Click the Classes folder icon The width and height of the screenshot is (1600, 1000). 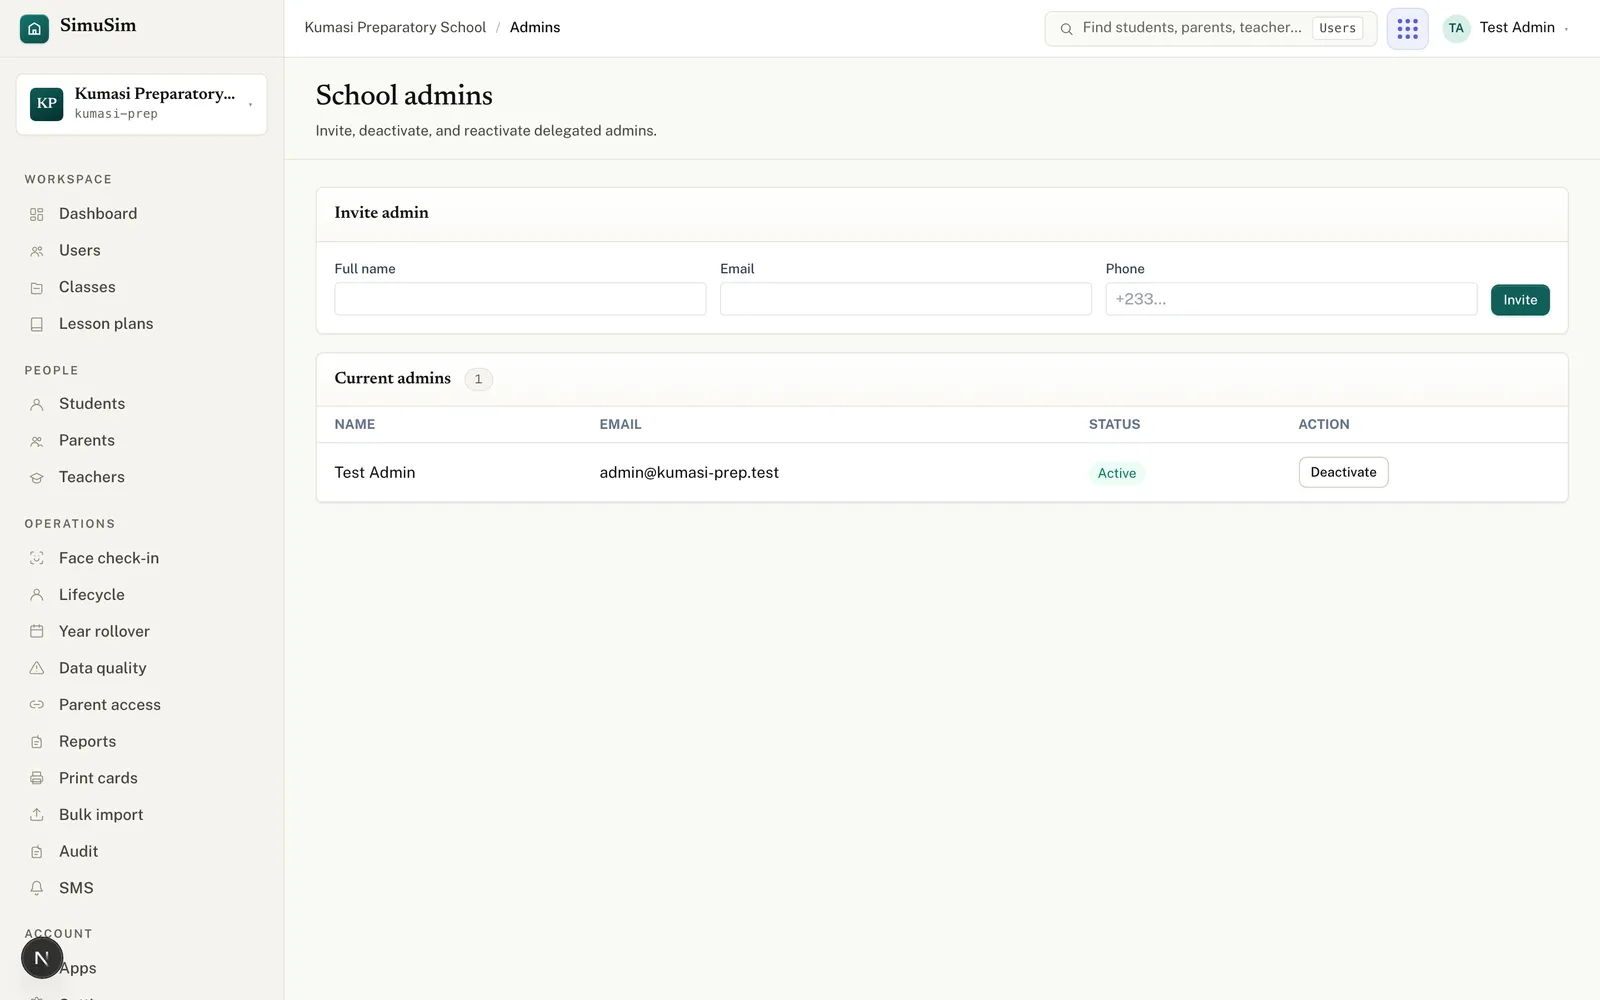tap(37, 288)
